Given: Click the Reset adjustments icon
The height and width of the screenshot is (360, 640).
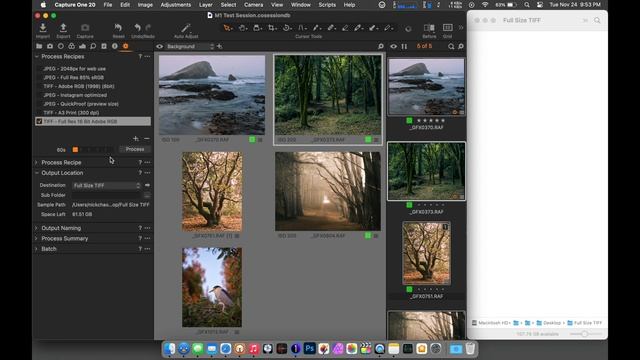Looking at the screenshot, I should (x=118, y=28).
